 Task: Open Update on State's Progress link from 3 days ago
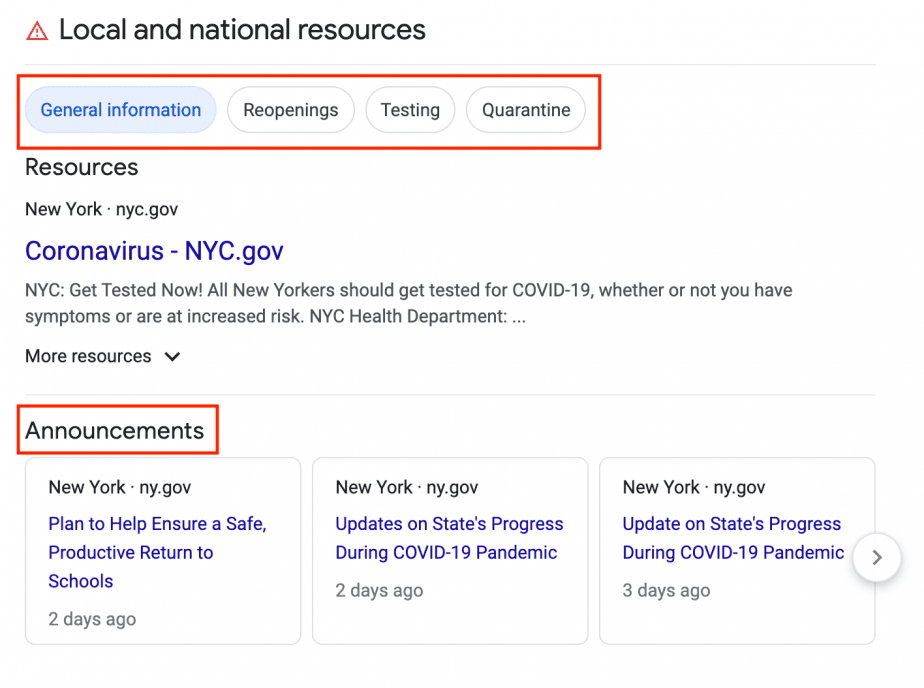(x=733, y=538)
